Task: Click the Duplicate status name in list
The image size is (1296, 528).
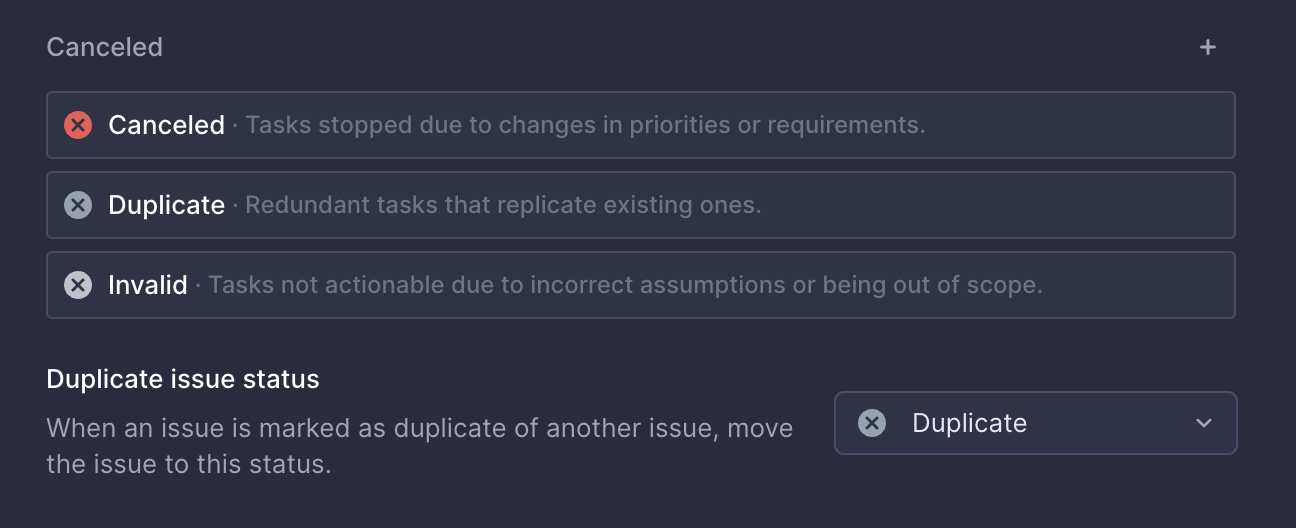Action: 166,205
